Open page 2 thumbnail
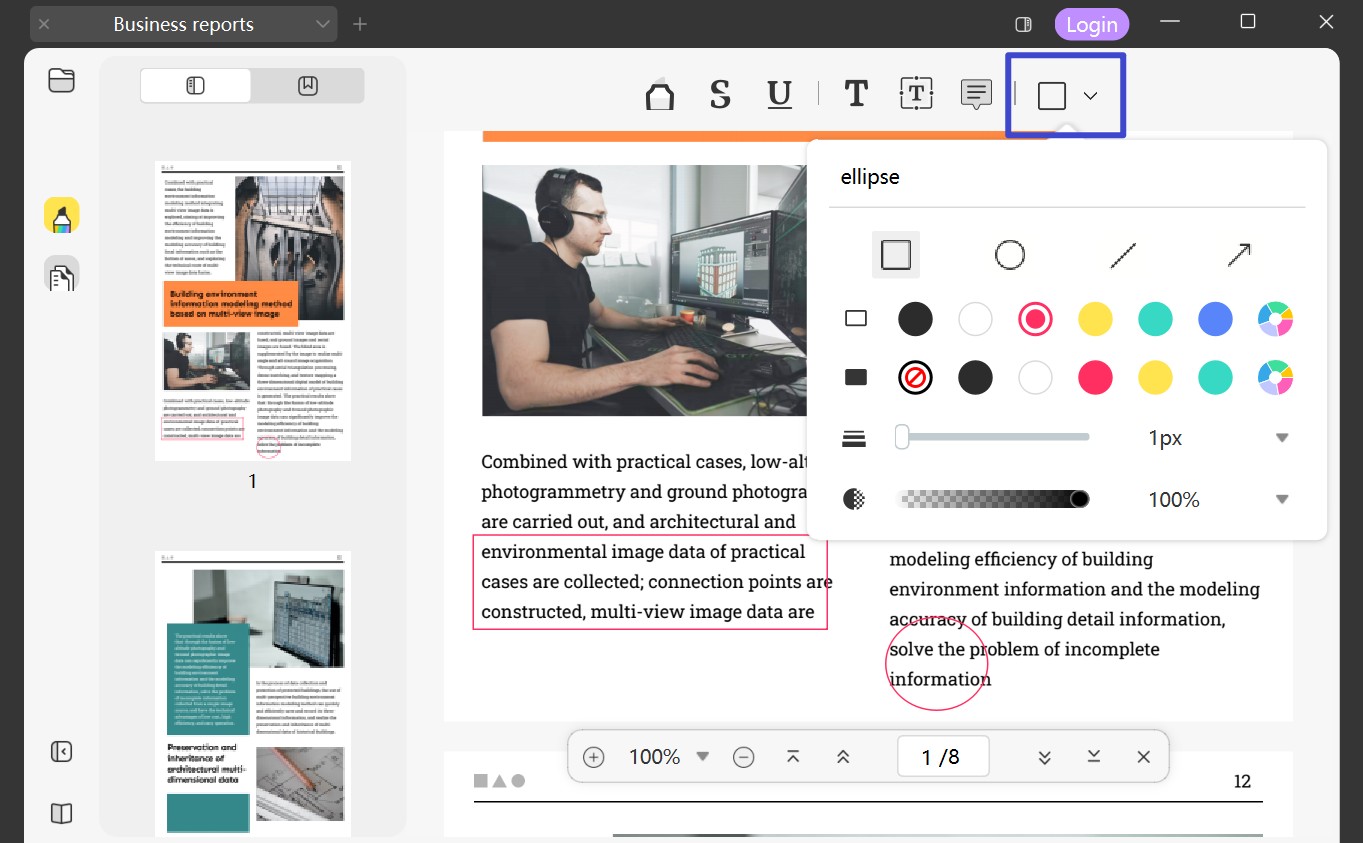This screenshot has width=1363, height=843. pos(252,692)
